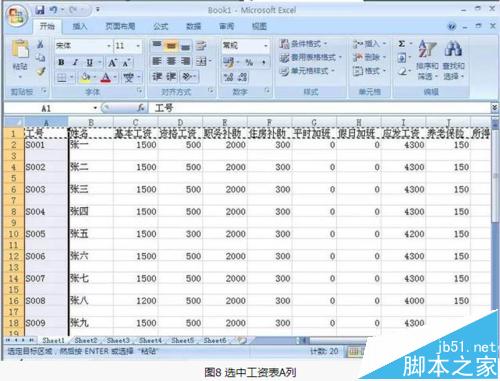Increase indent in alignment group
500x381 pixels.
[x=171, y=77]
